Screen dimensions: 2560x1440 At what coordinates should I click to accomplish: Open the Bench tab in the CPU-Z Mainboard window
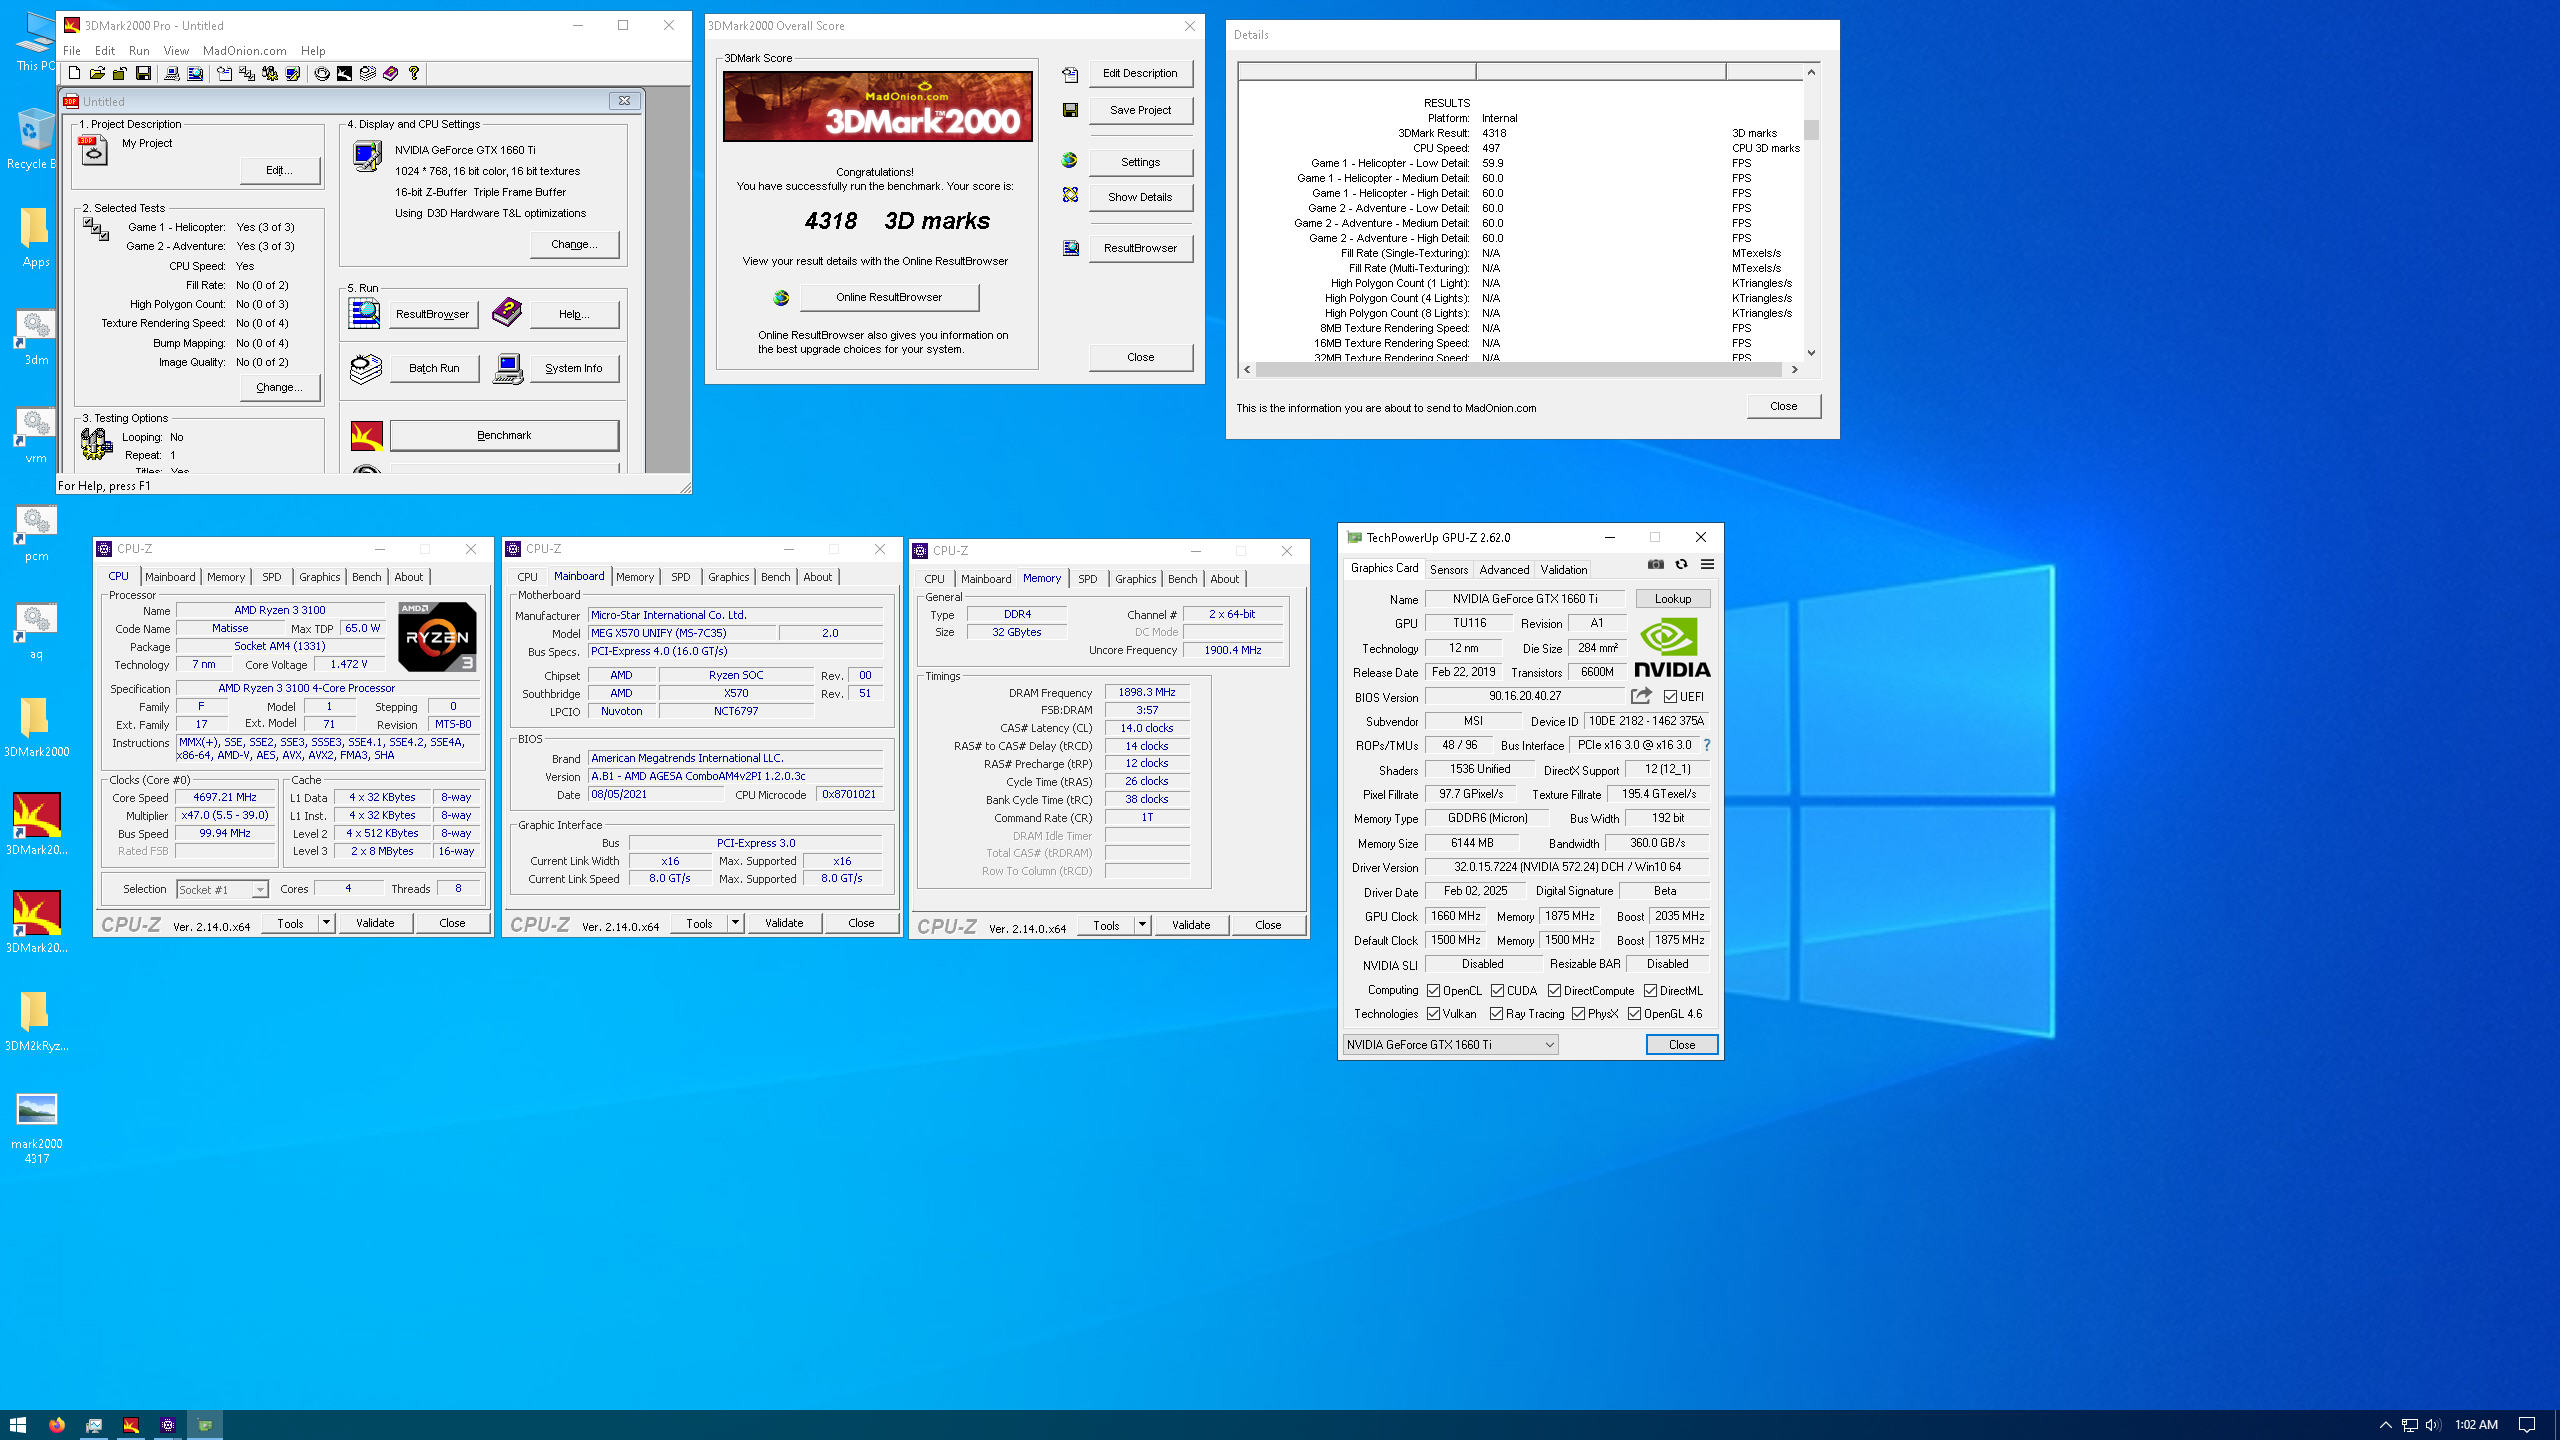775,577
